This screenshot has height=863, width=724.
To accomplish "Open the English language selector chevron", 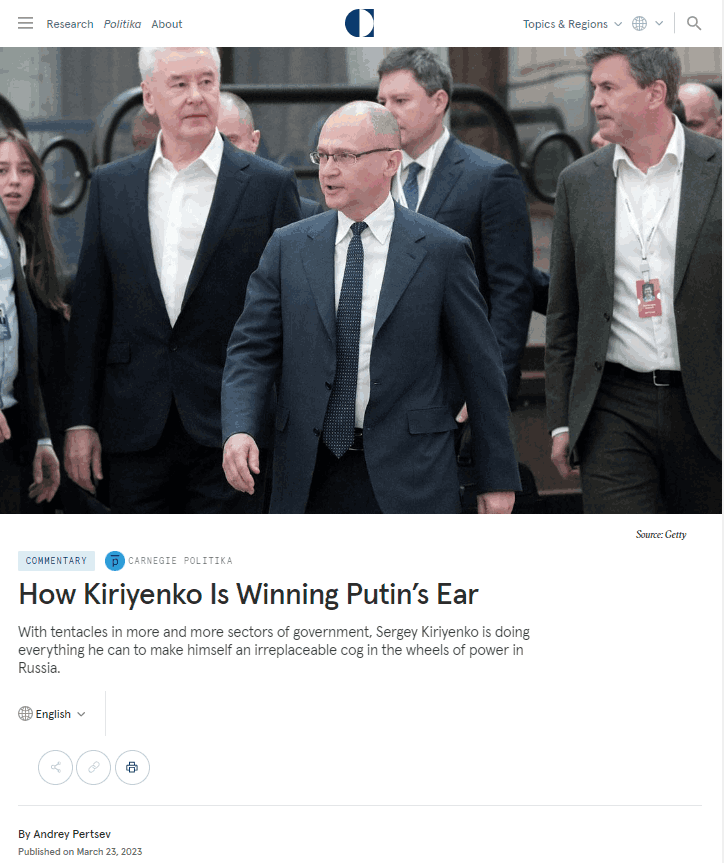I will coord(81,714).
